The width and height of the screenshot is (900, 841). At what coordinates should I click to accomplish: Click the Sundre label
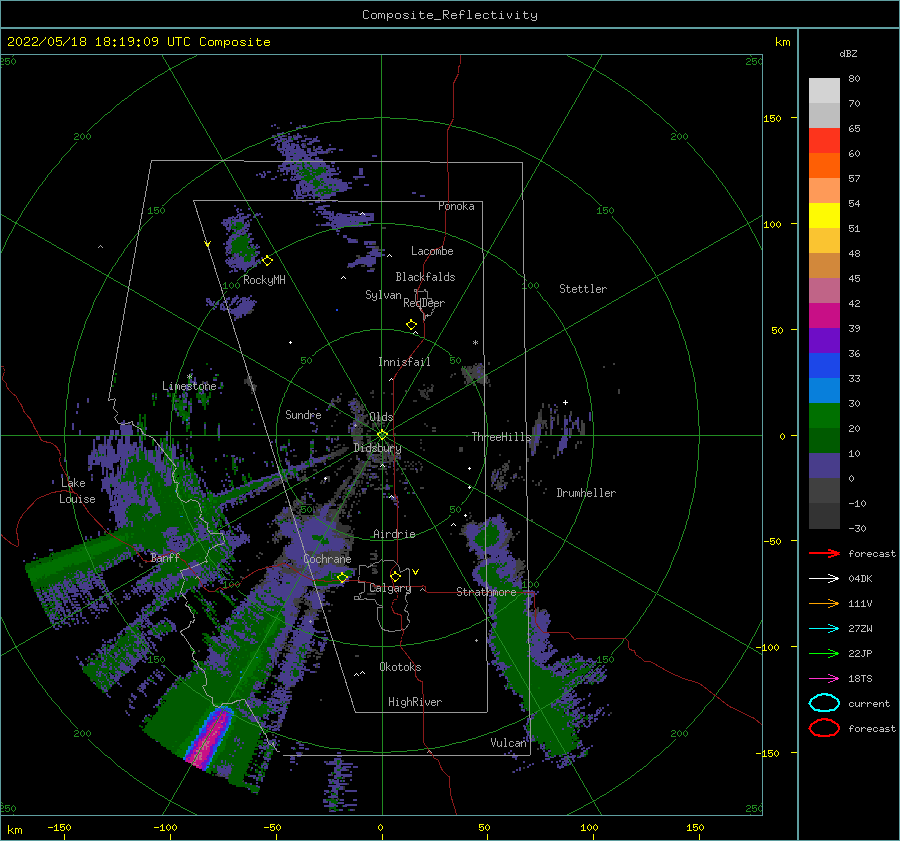[x=303, y=414]
